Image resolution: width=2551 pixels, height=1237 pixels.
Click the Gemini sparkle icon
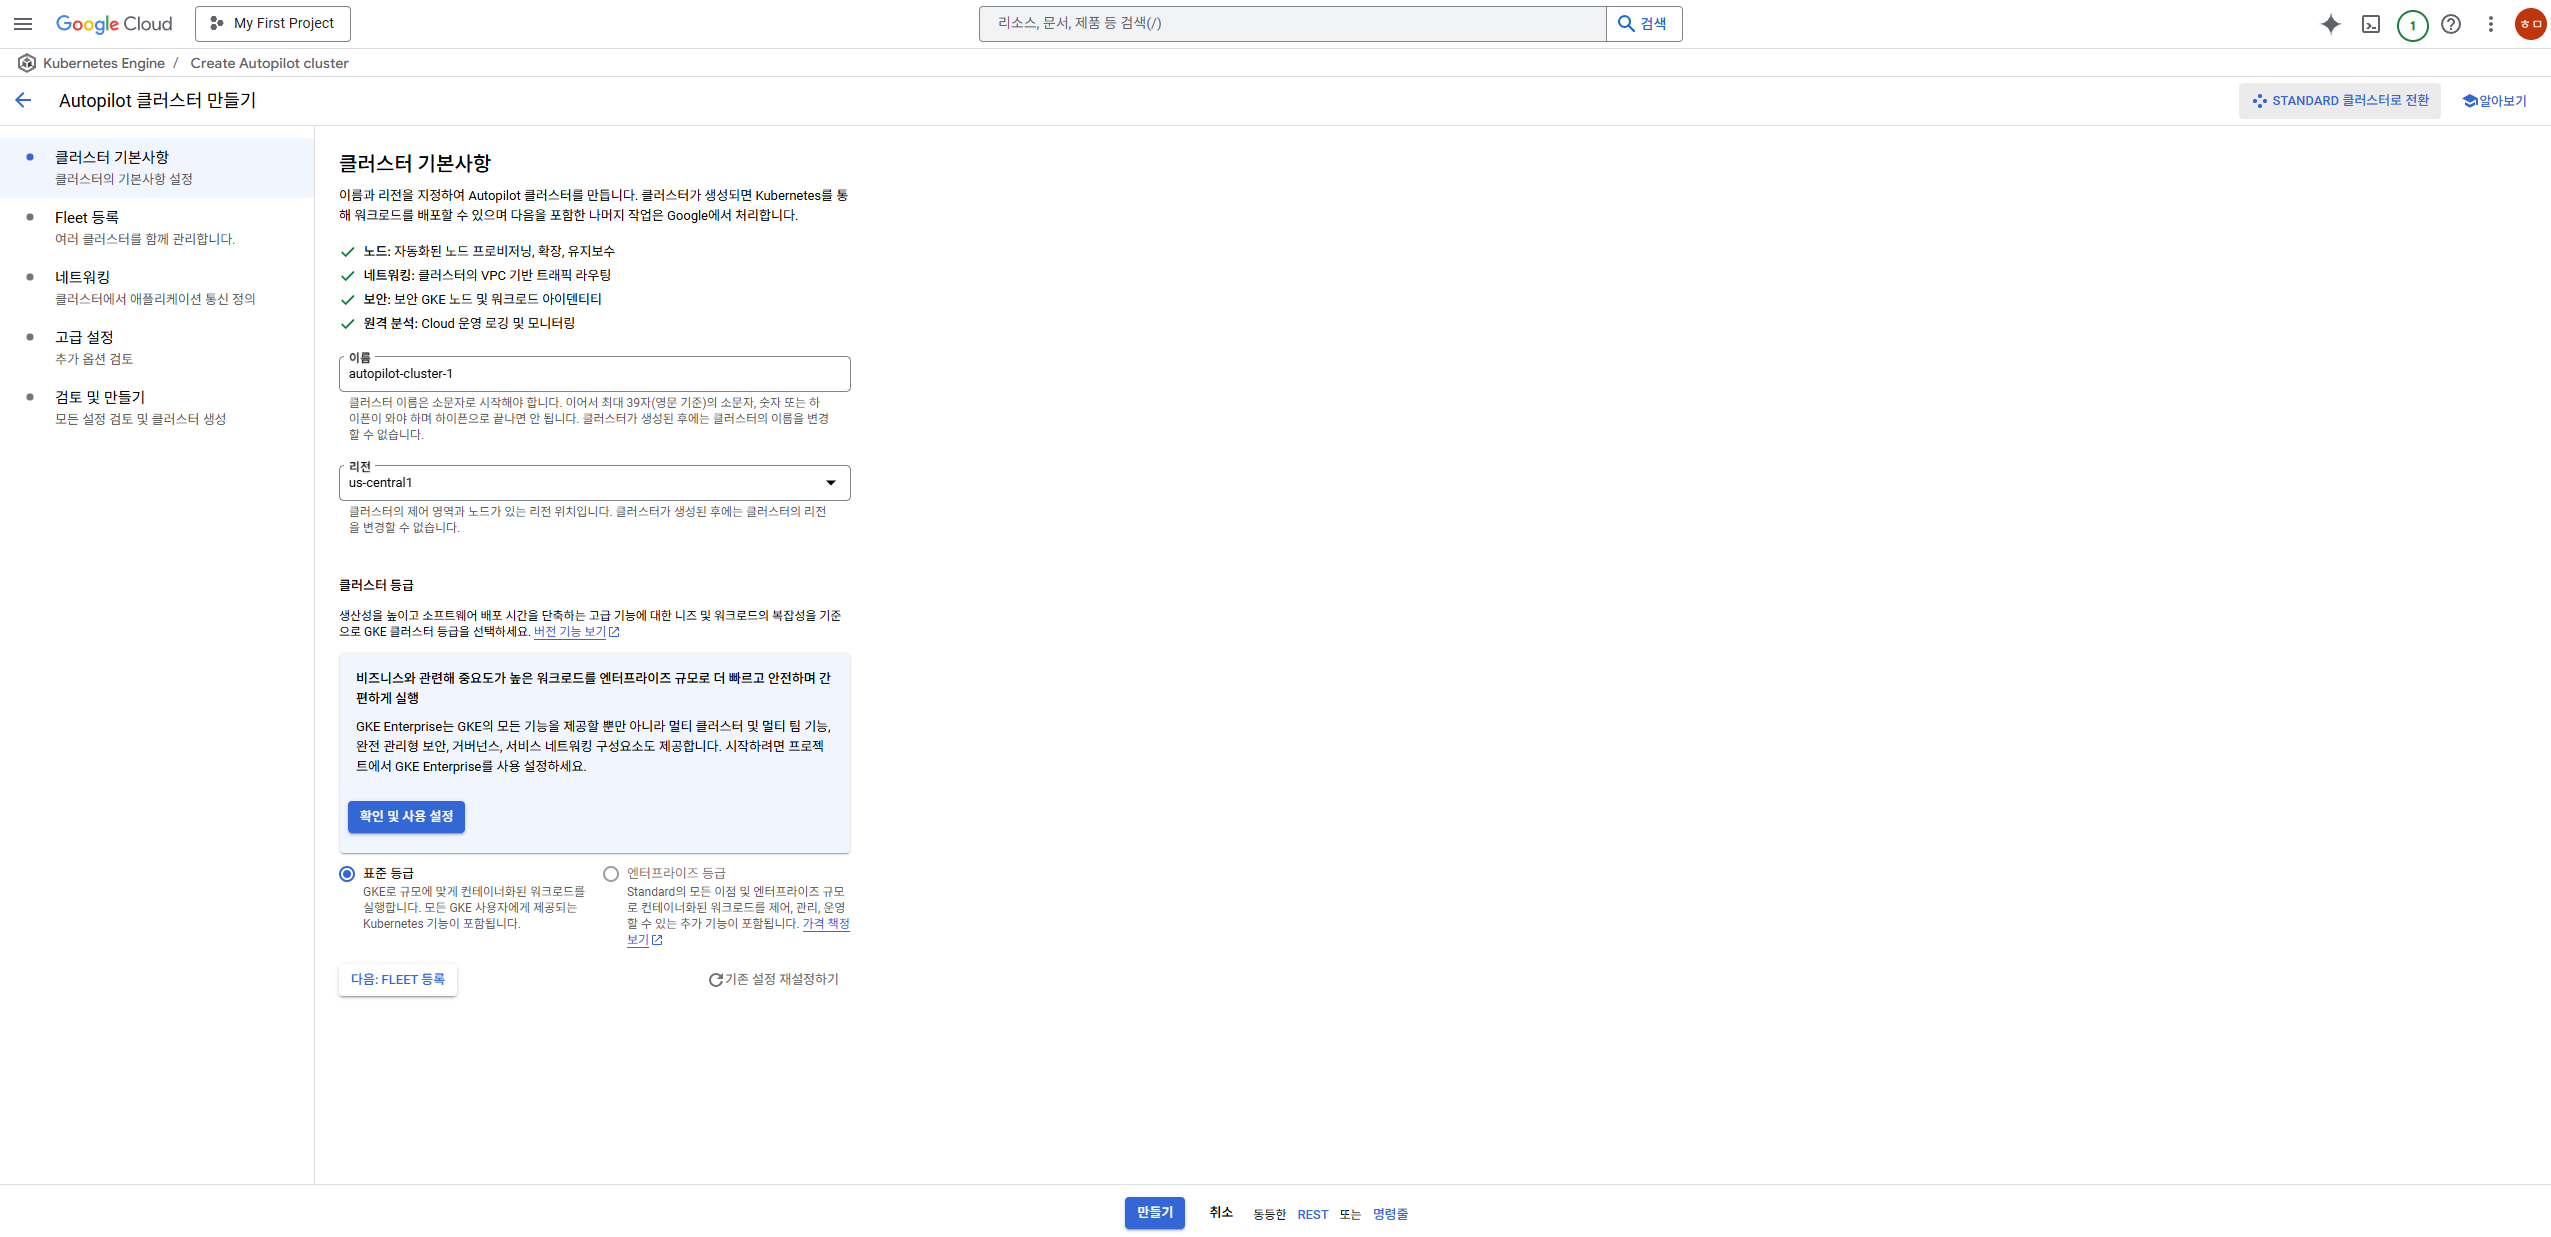click(2330, 24)
